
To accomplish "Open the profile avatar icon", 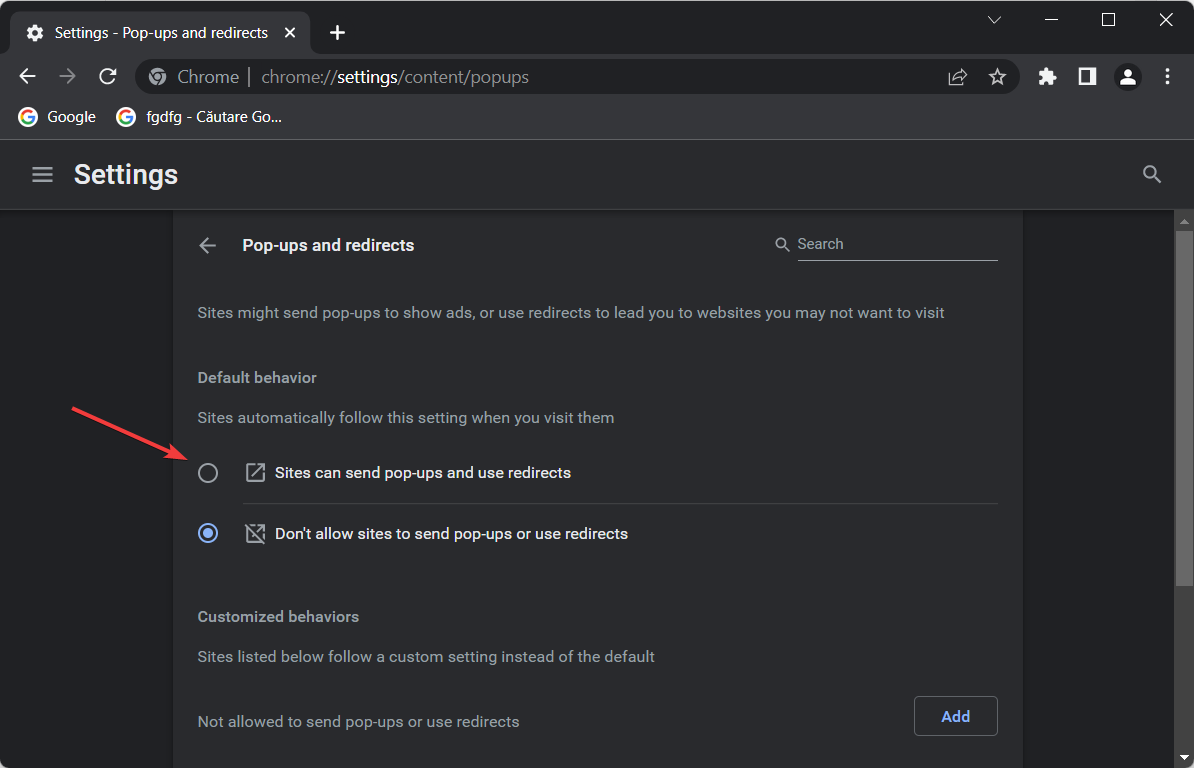I will 1127,77.
